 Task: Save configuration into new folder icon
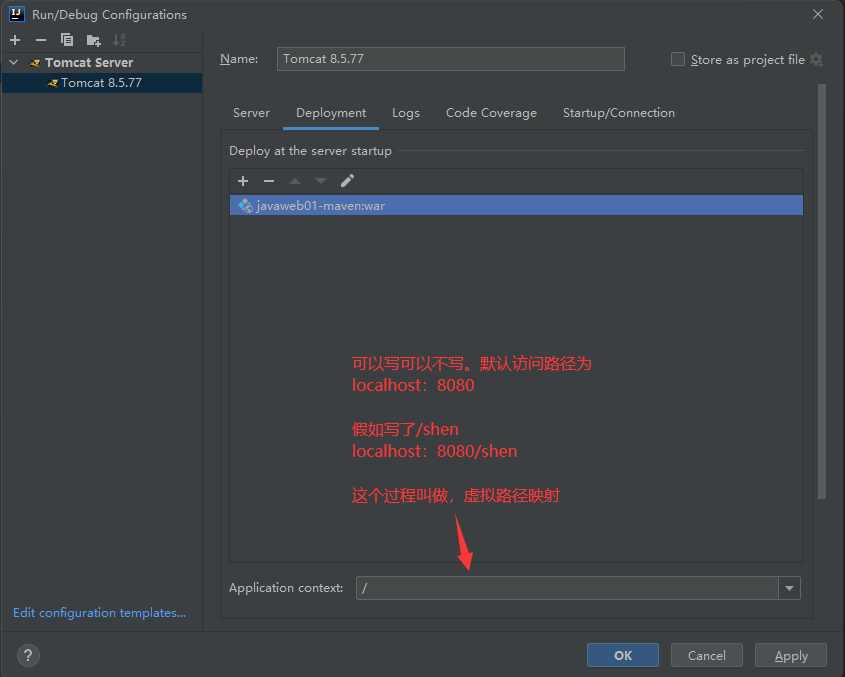[x=93, y=40]
